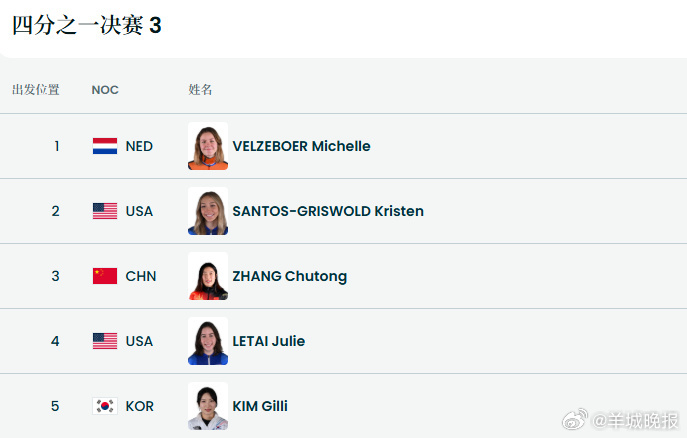687x438 pixels.
Task: Click the USA flag beside Letai Julie
Action: [105, 341]
